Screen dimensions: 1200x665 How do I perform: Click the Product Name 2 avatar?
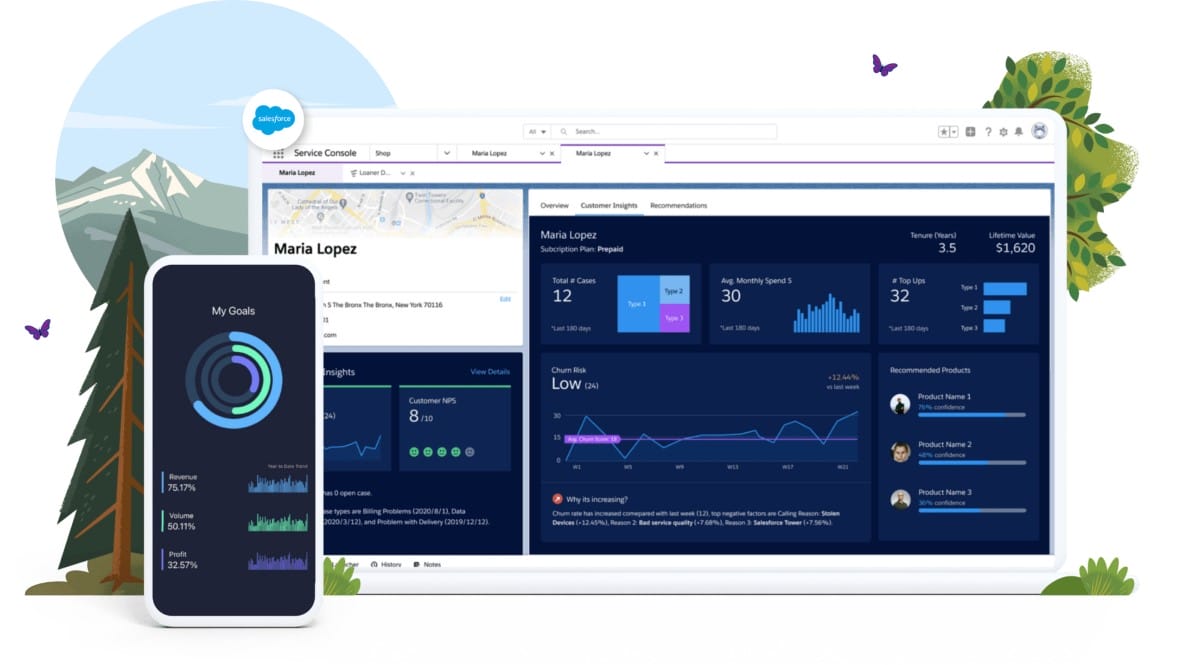pos(901,452)
